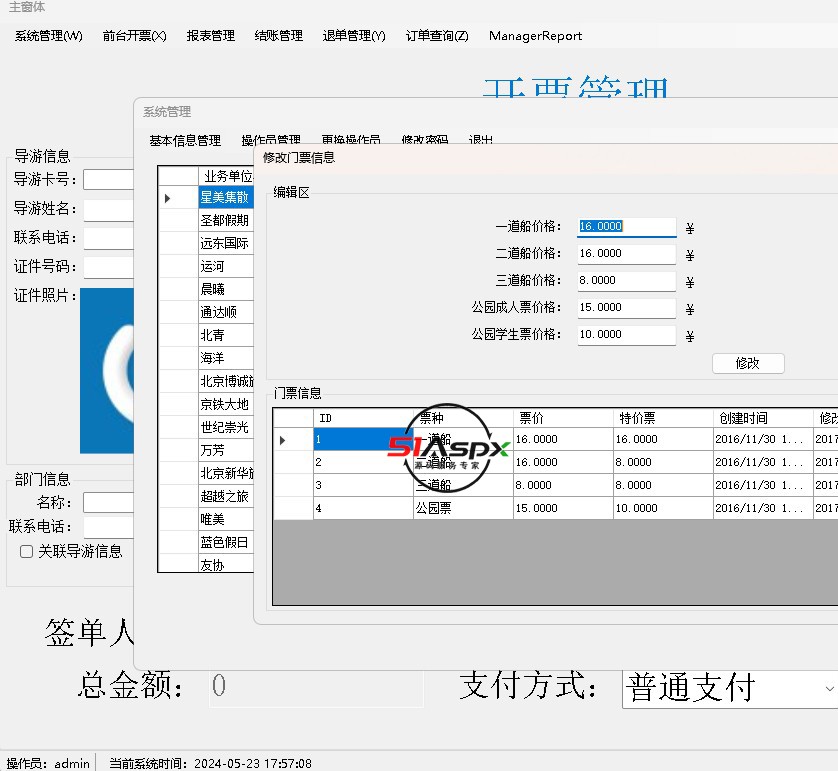Focus the 公园成人票价格 input field

tap(626, 307)
